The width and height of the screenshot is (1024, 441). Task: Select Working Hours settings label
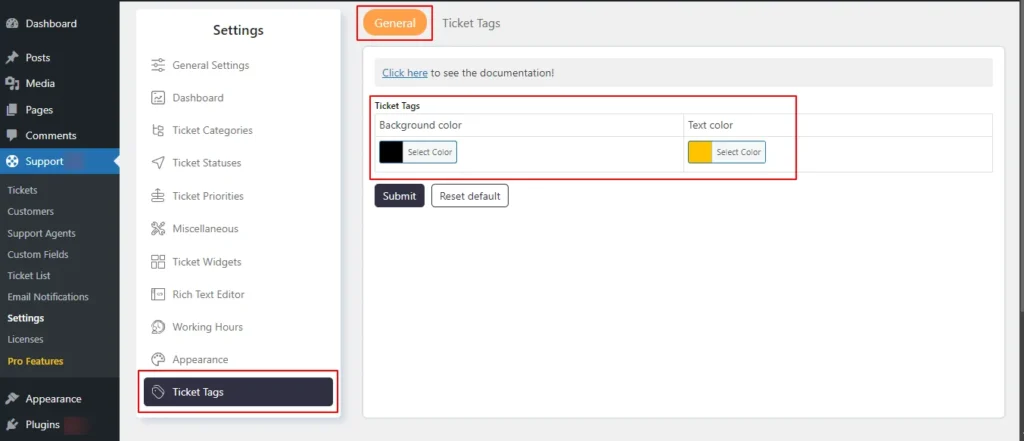[x=207, y=327]
